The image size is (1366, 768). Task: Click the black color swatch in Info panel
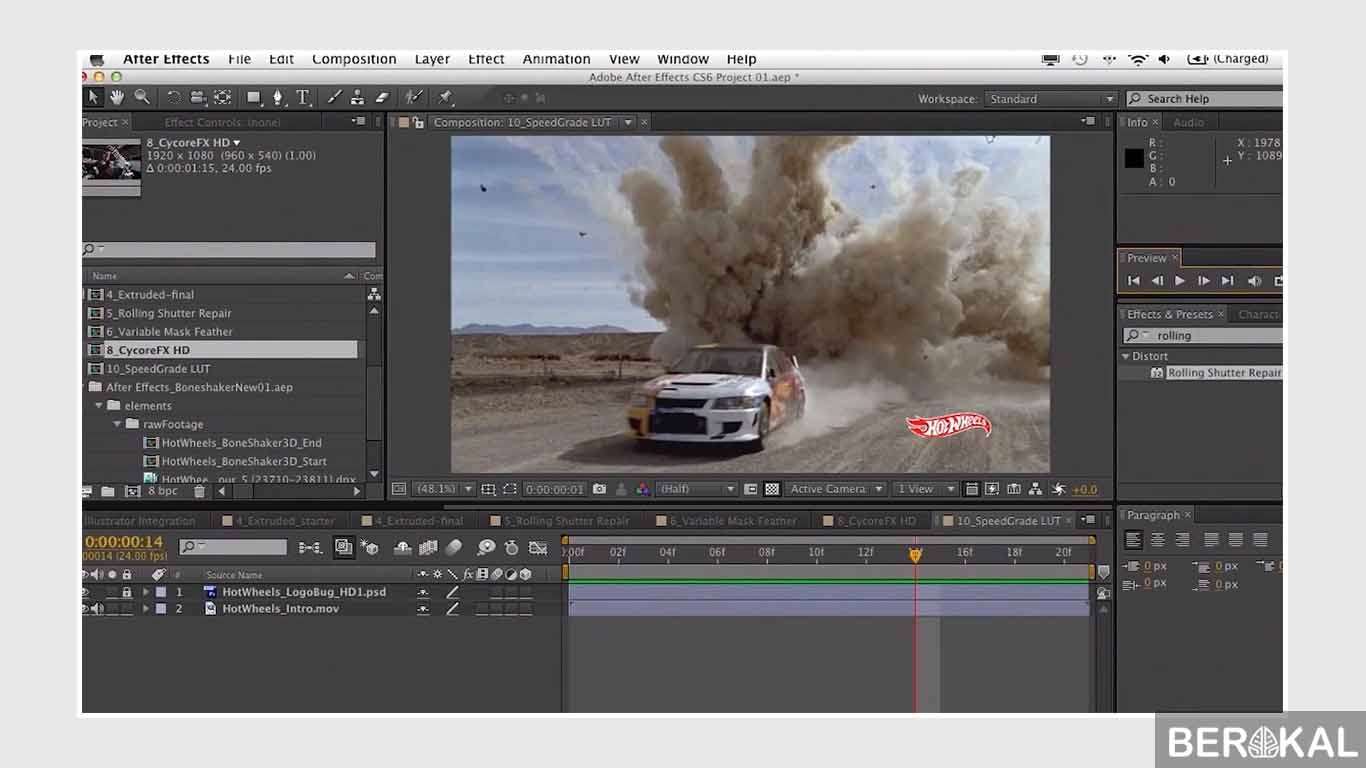coord(1134,157)
